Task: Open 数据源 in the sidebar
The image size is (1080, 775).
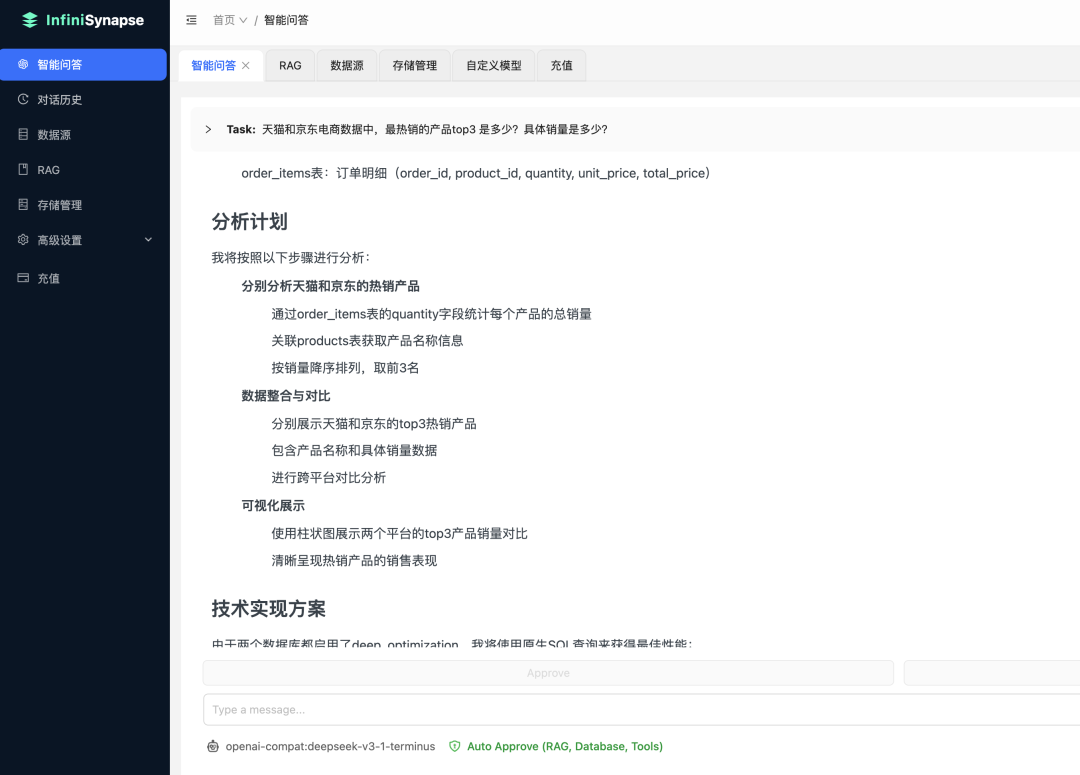Action: click(83, 134)
